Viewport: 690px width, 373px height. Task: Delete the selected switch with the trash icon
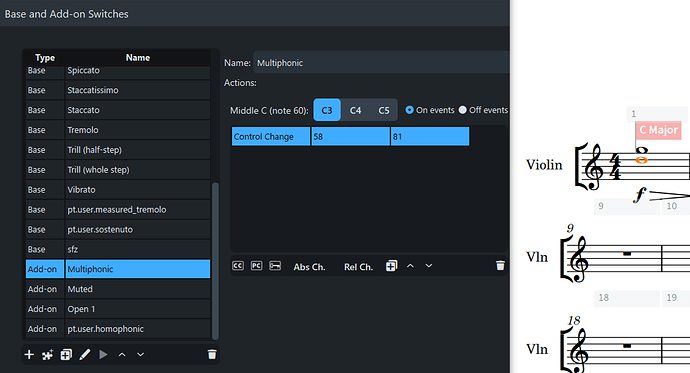[x=212, y=354]
